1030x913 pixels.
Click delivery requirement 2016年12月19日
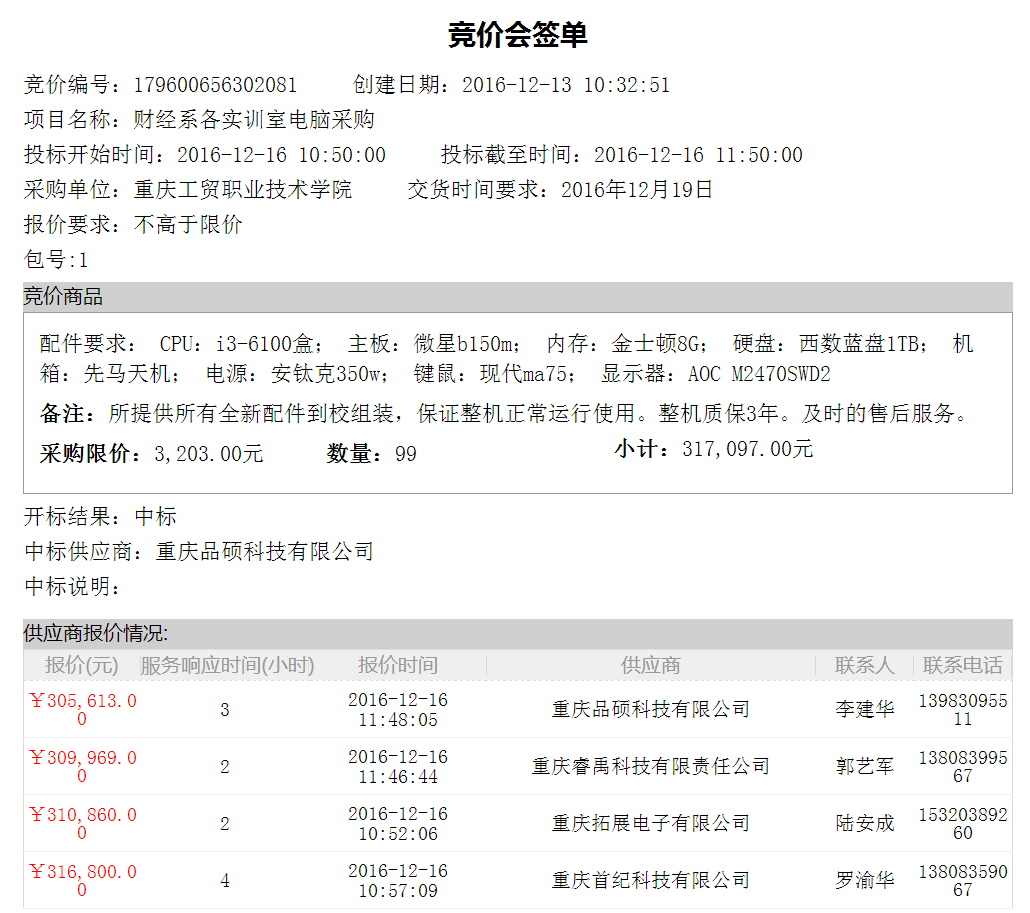(x=637, y=190)
